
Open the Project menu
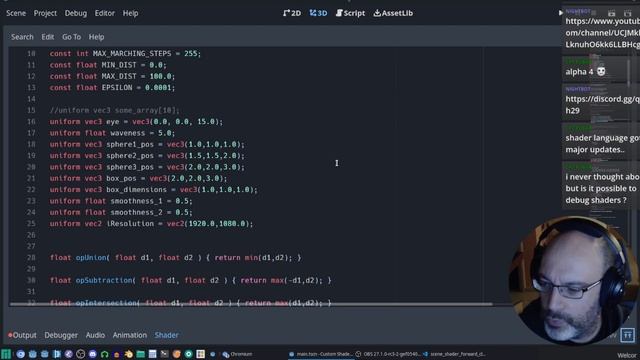[x=45, y=13]
